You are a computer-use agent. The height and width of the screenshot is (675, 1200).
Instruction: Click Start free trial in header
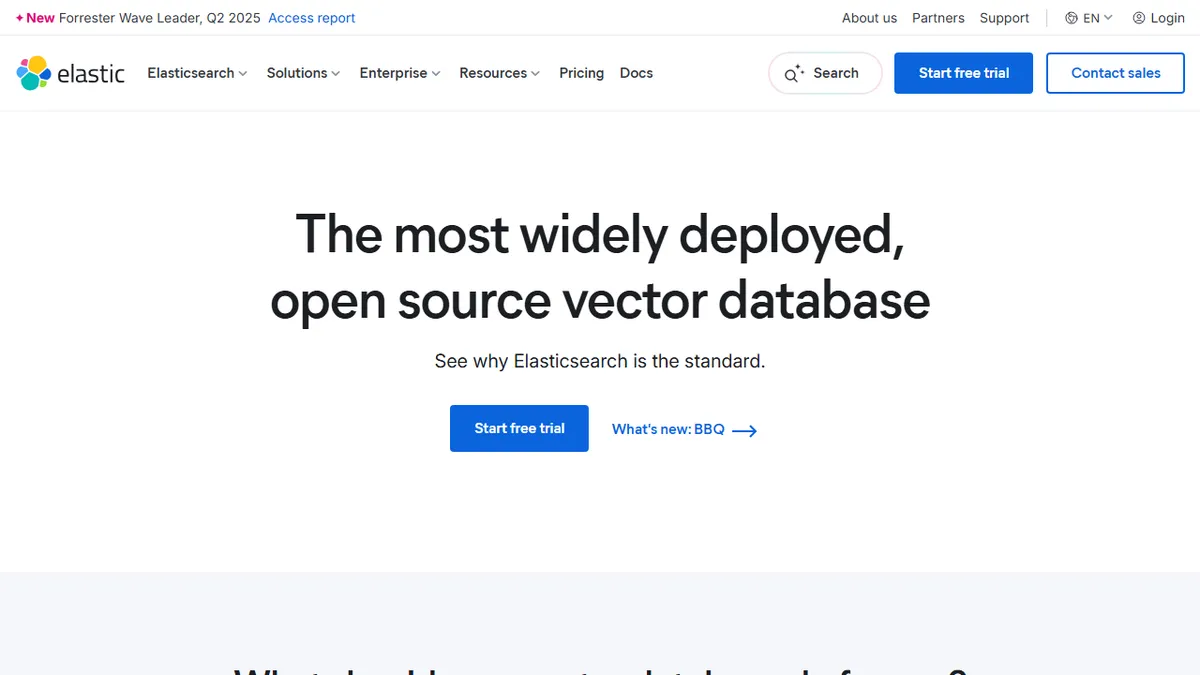964,73
